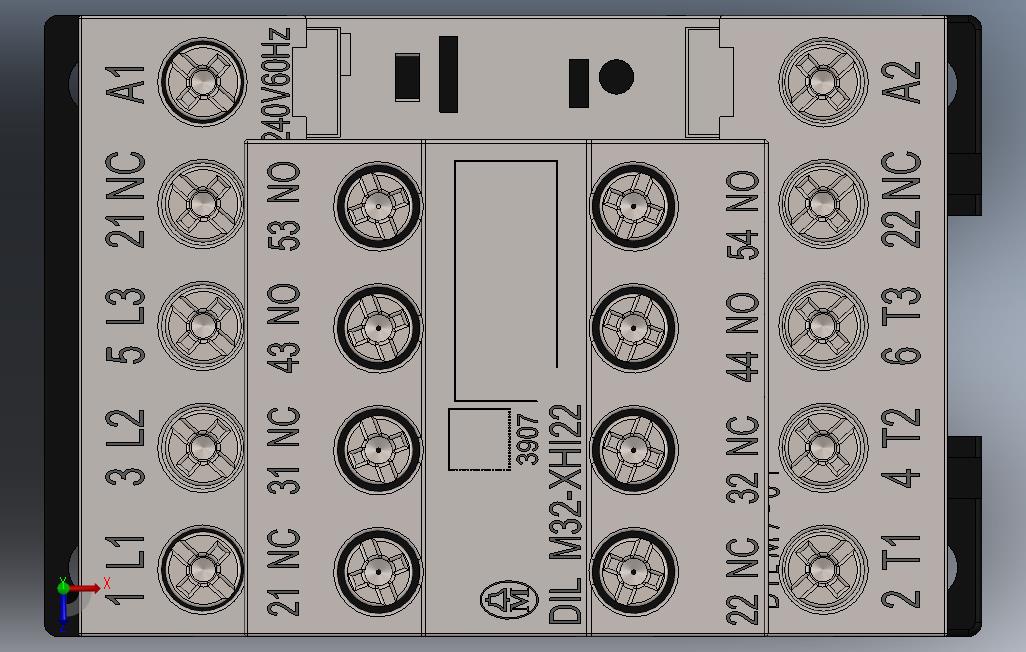Click the '4 T2' label text
This screenshot has width=1026, height=652.
[901, 448]
